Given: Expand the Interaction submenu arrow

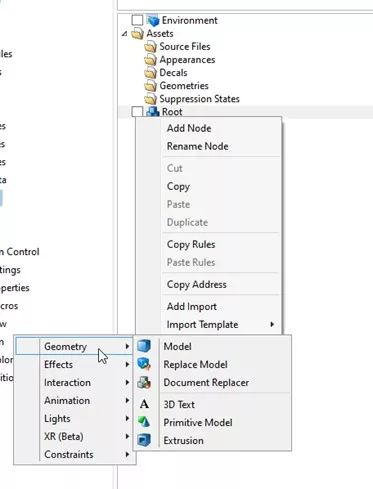Looking at the screenshot, I should (127, 382).
